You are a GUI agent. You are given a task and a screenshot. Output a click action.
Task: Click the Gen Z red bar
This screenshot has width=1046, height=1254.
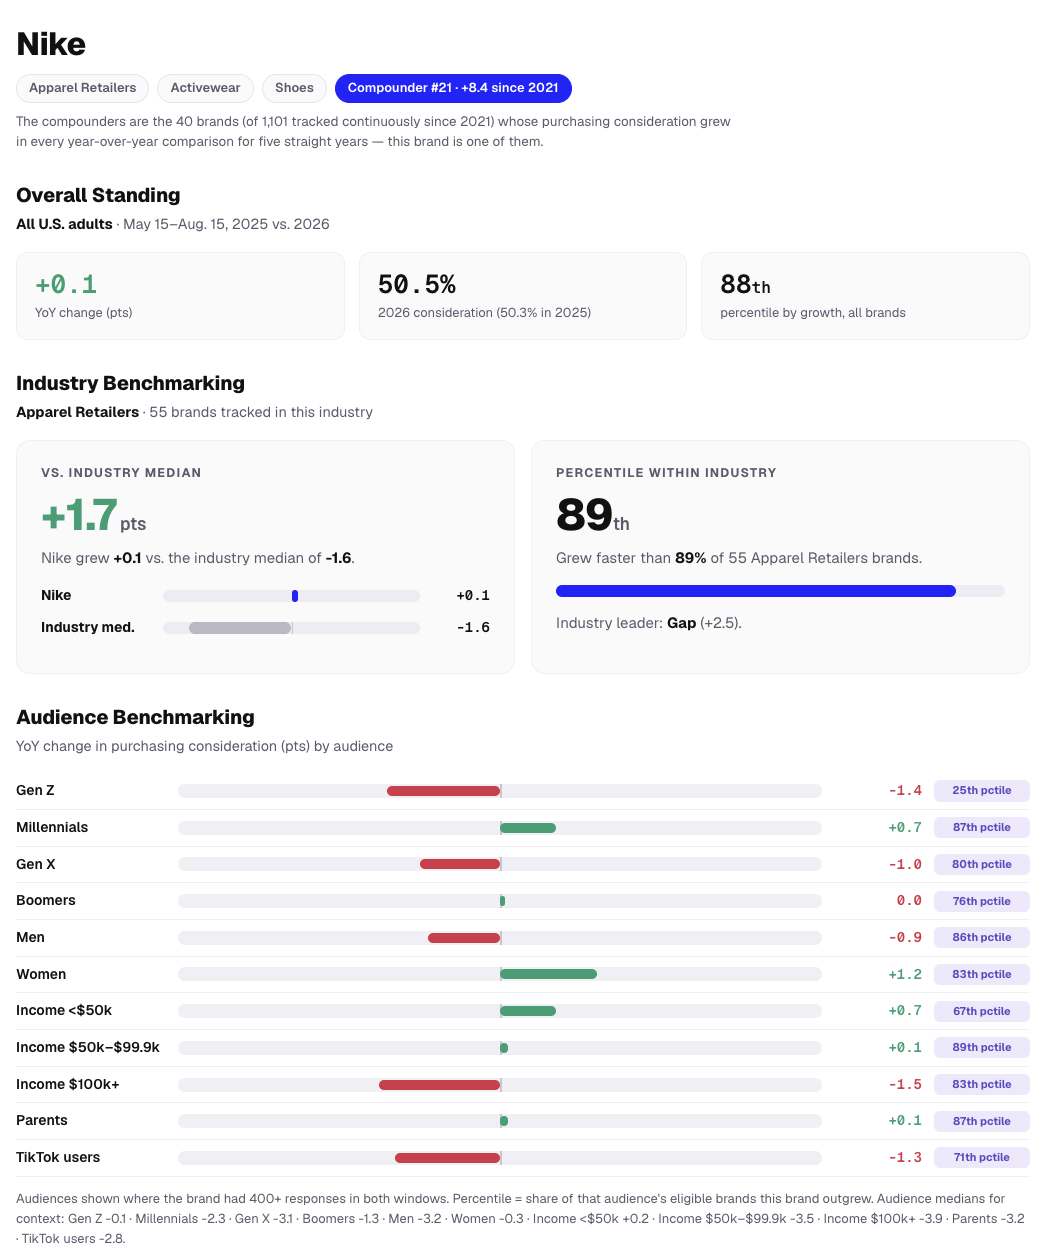pos(444,791)
